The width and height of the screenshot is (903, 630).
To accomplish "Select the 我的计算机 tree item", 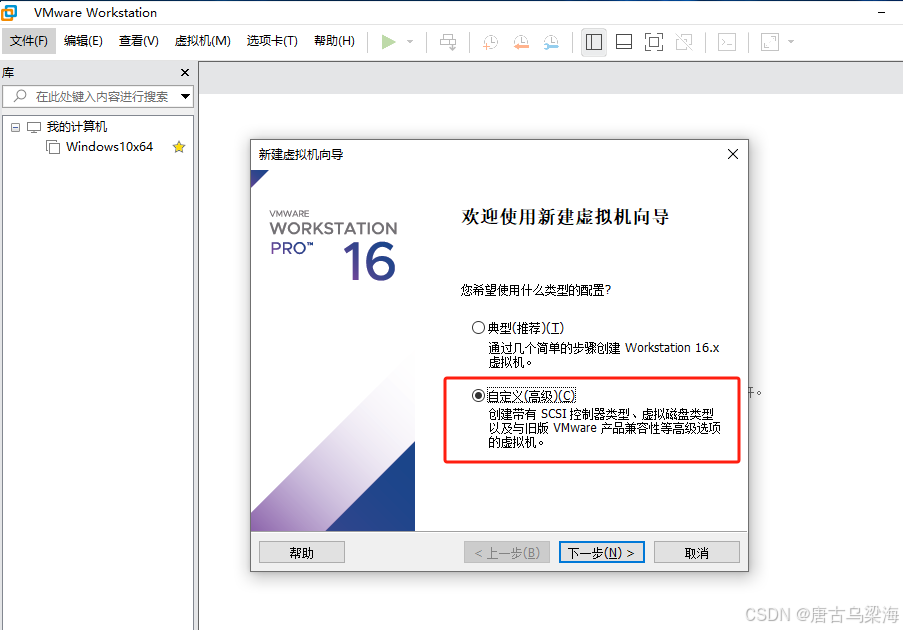I will (x=77, y=127).
